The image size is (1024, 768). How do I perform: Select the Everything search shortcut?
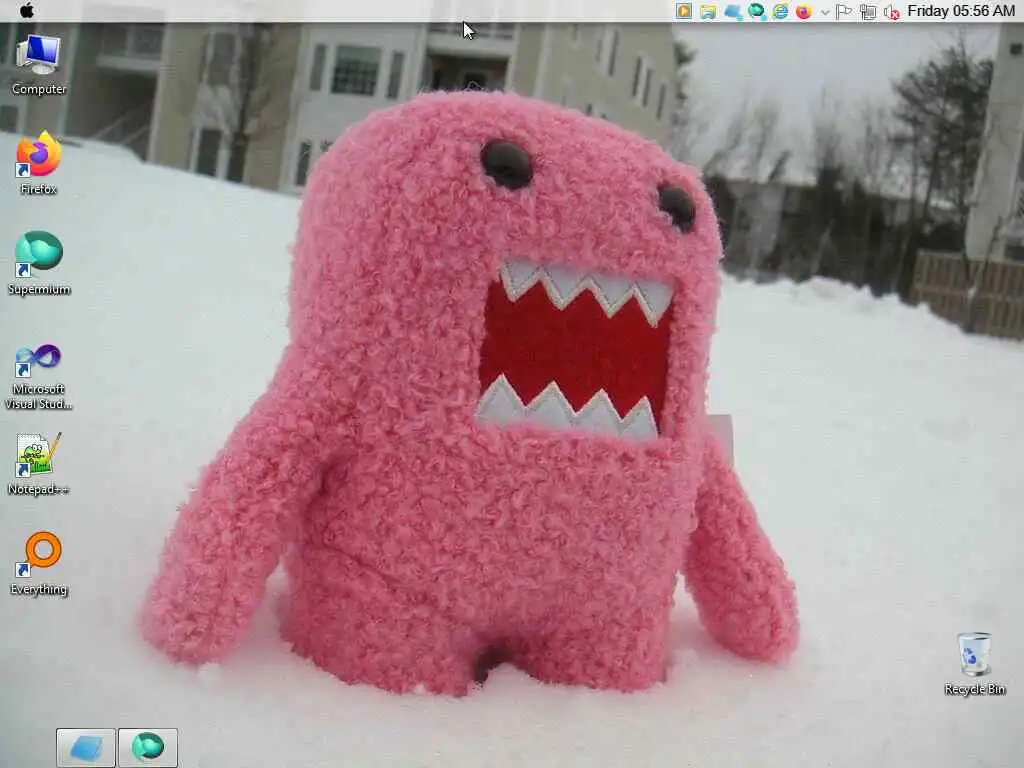[39, 564]
